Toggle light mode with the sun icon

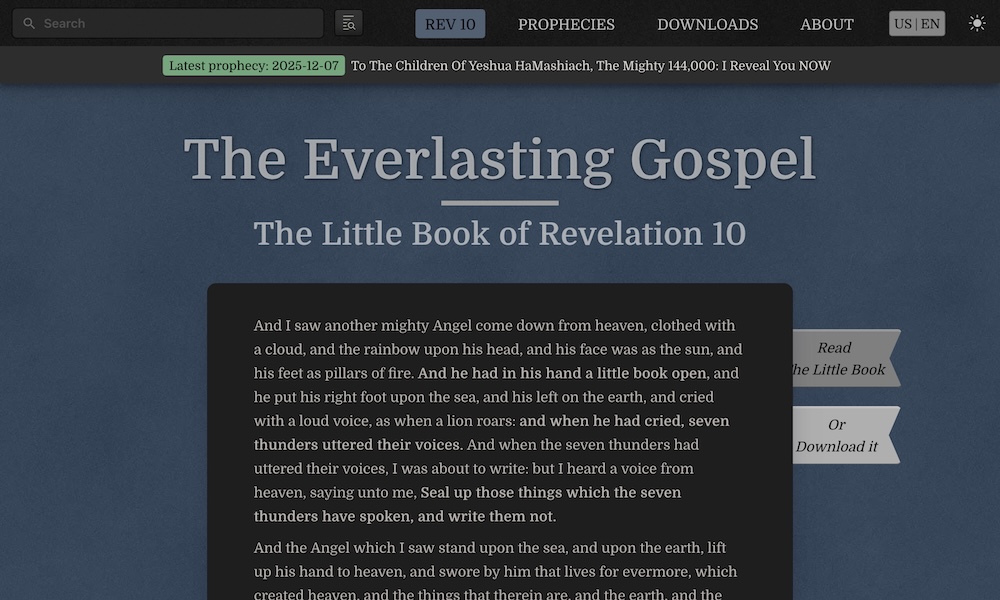977,23
